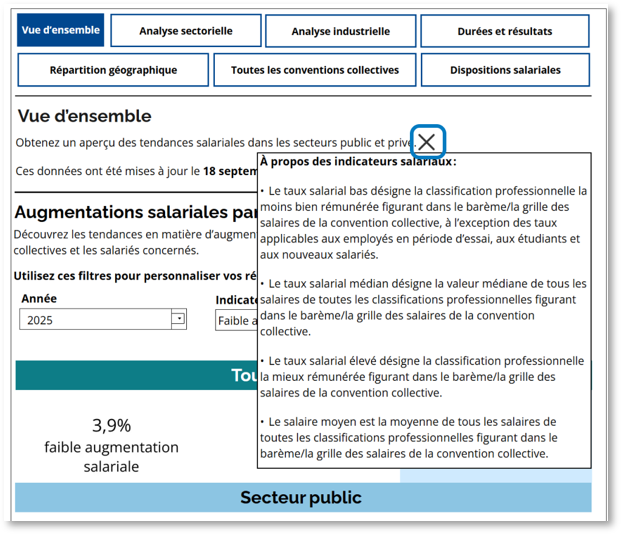Click the 'Augmentations salariales' heading

(x=136, y=212)
